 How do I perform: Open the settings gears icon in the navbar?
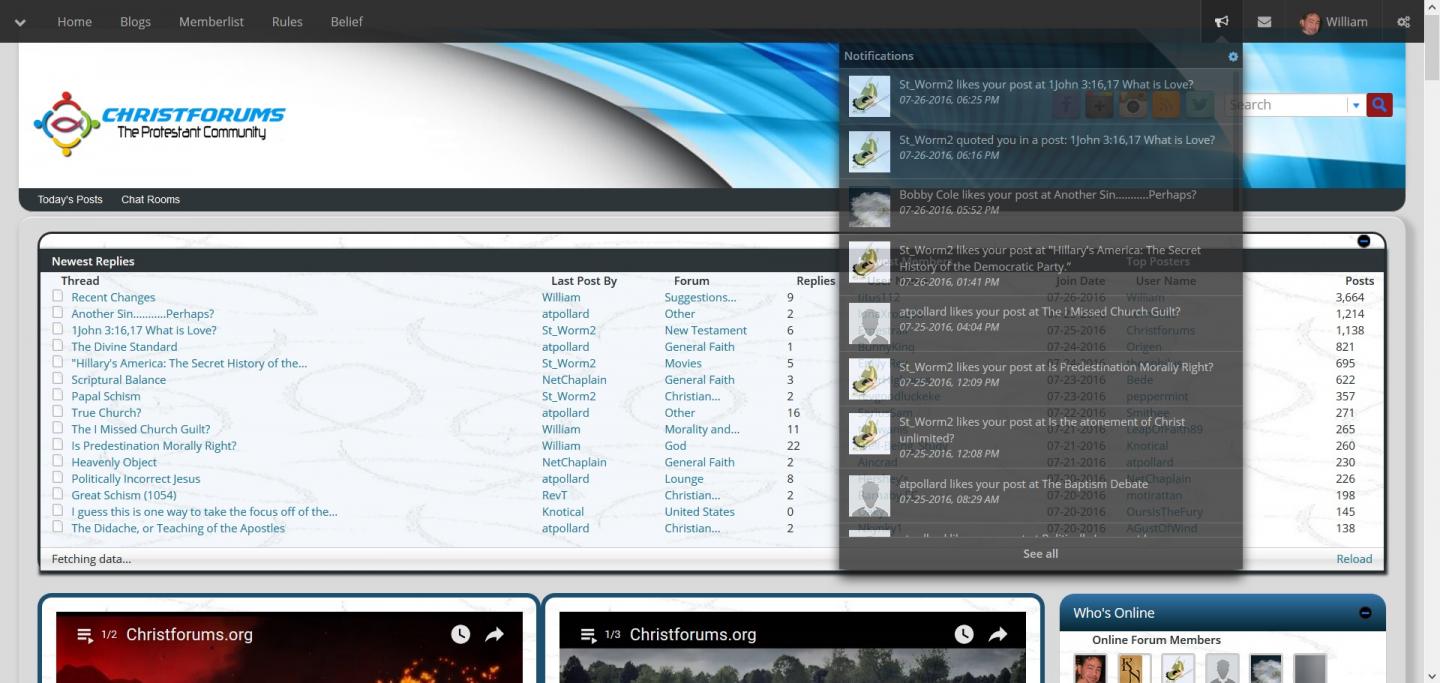1403,22
